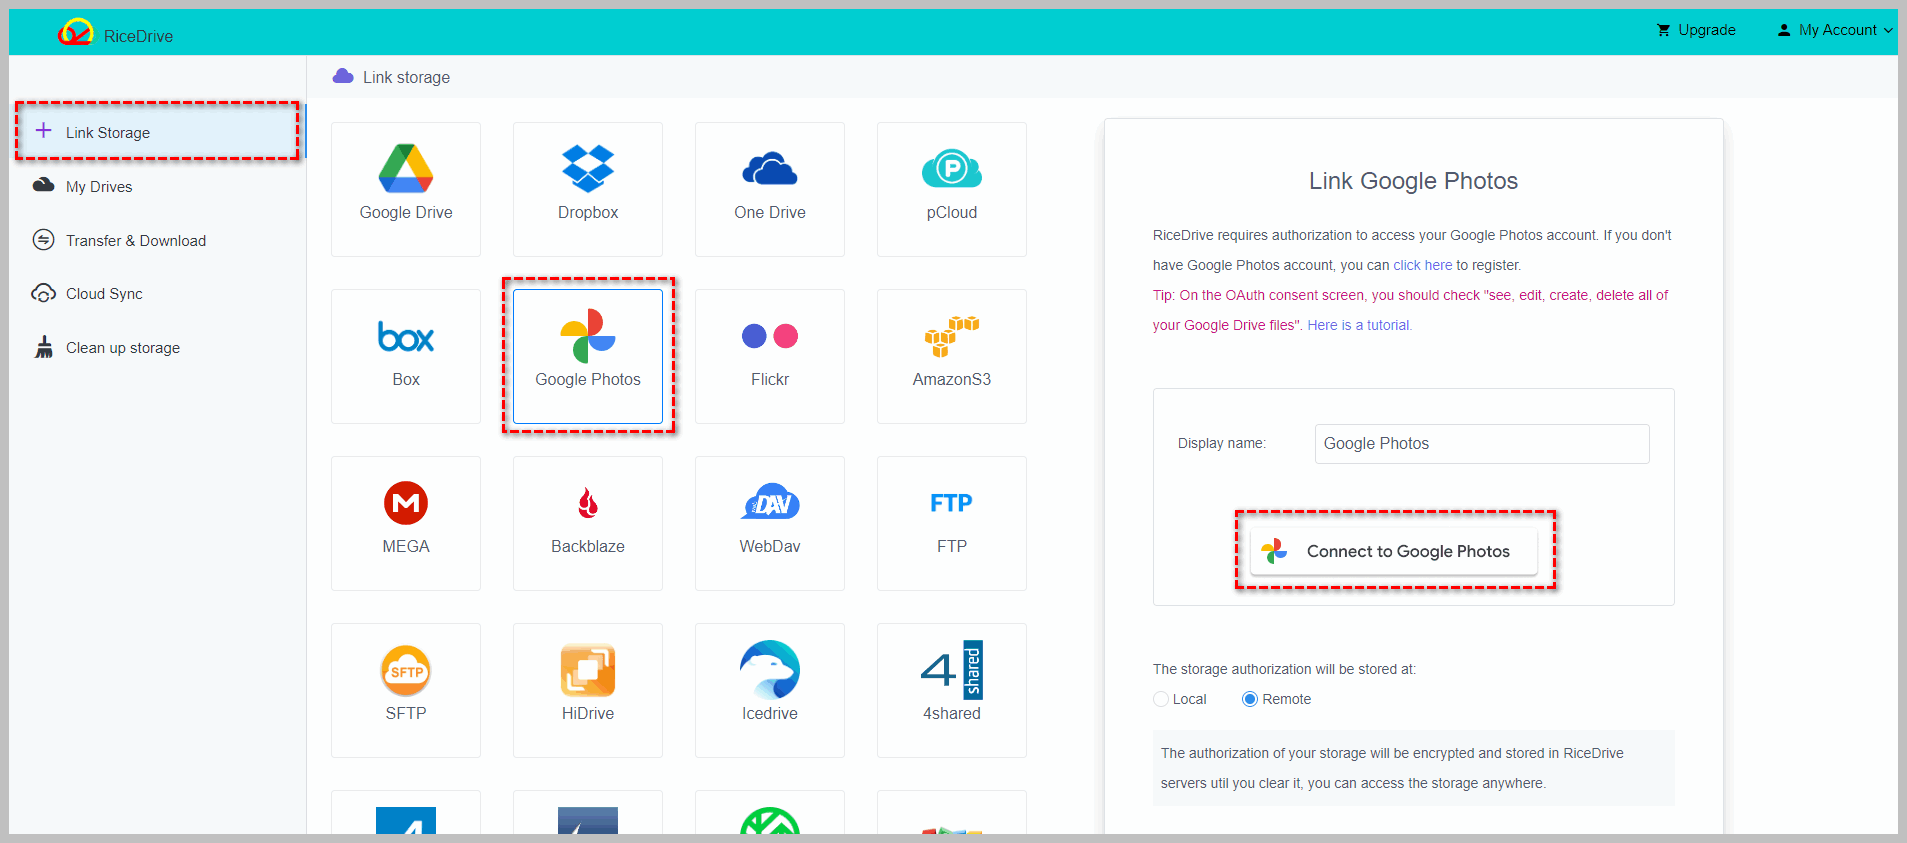
Task: Select the Local storage radio option
Action: pyautogui.click(x=1161, y=699)
